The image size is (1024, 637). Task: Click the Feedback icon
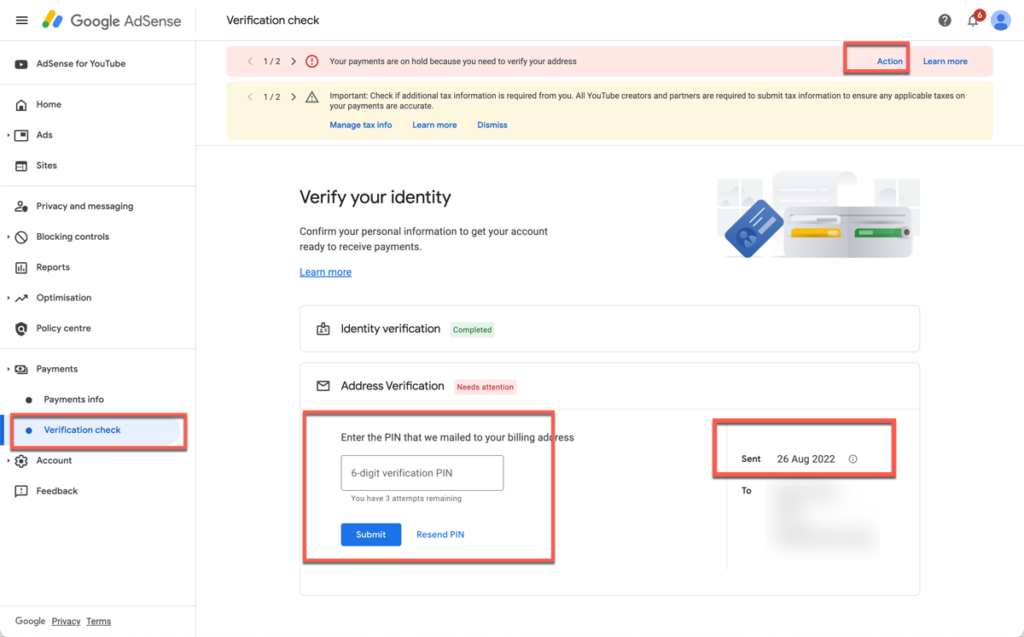22,491
